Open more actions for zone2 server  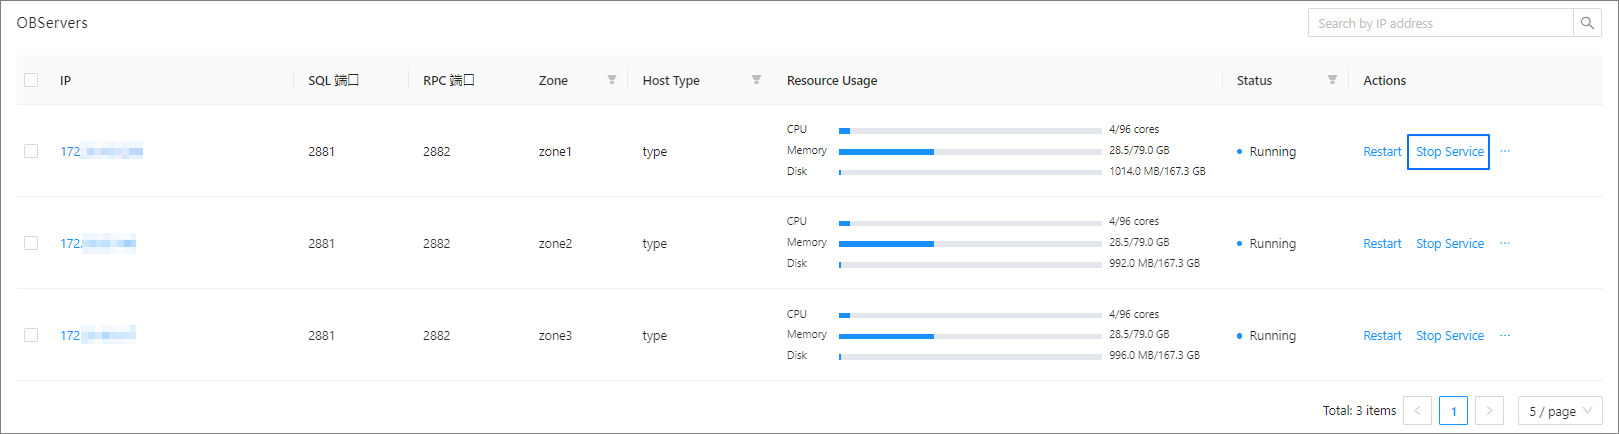(1505, 244)
